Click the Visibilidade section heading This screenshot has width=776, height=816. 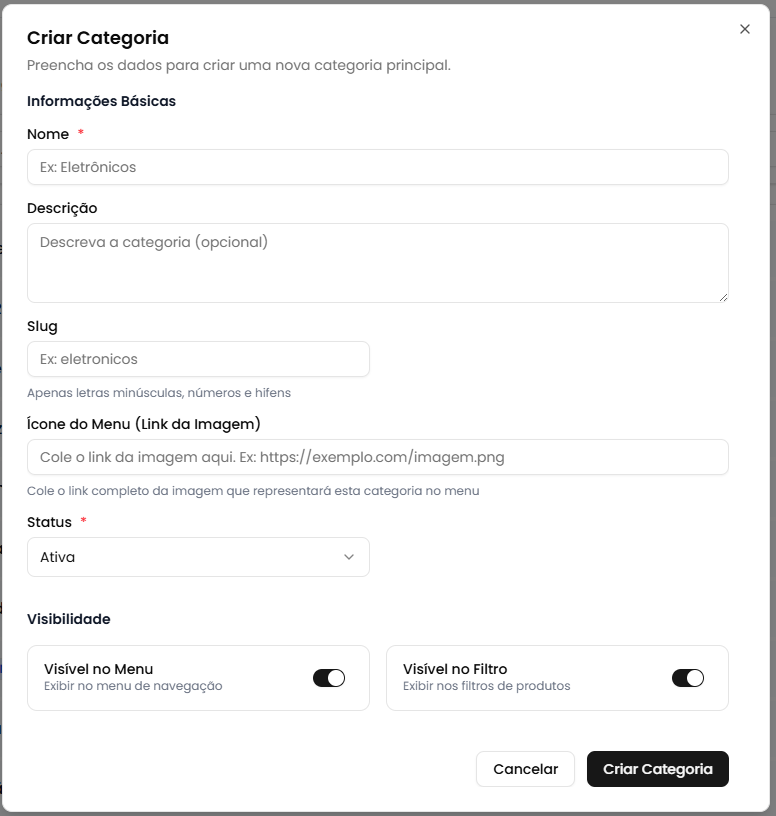pyautogui.click(x=69, y=619)
